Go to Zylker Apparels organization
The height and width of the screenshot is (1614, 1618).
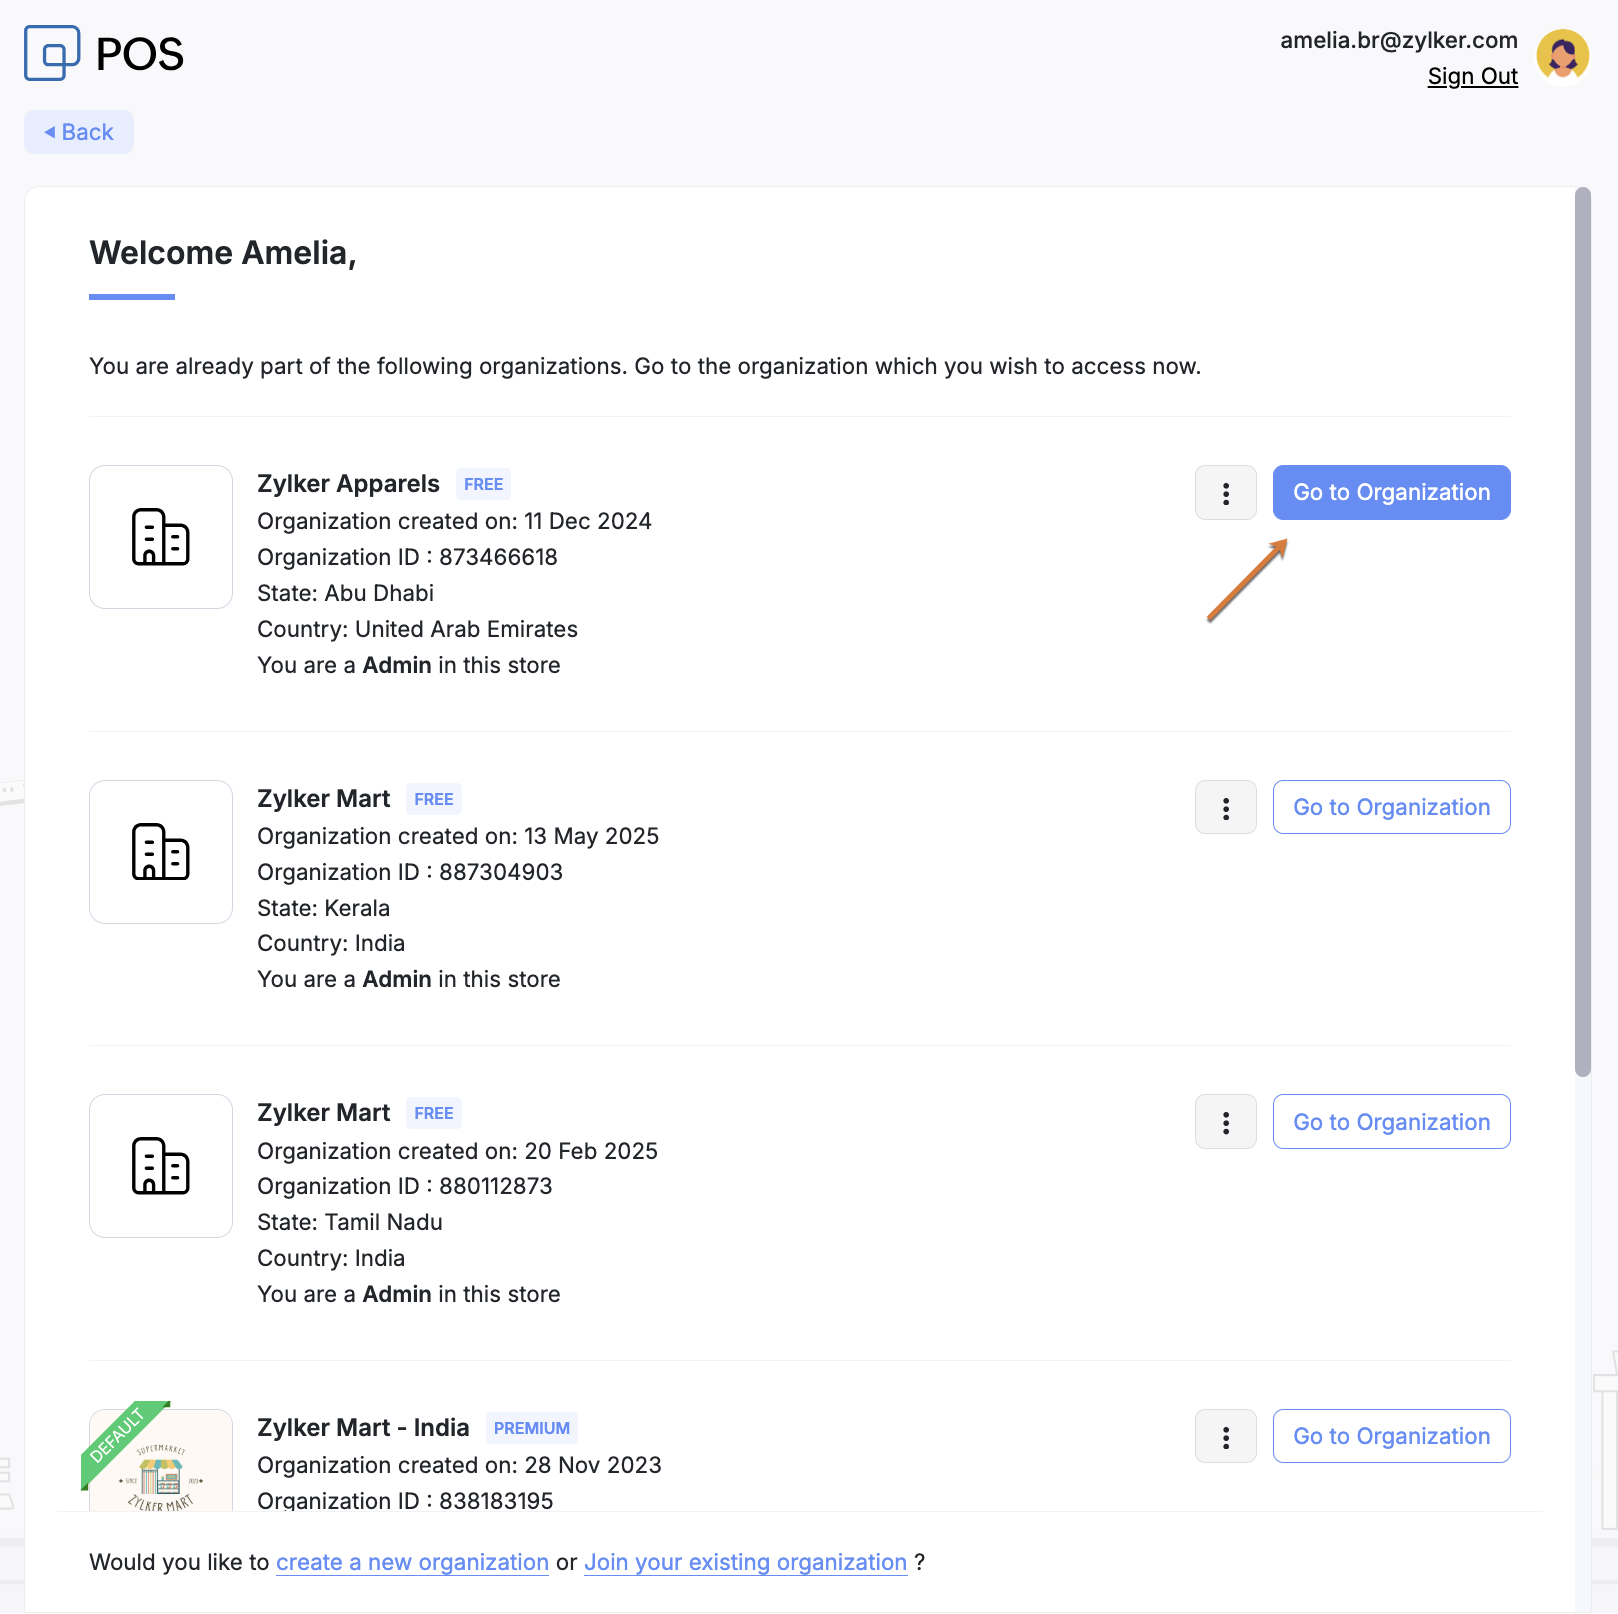click(x=1391, y=493)
